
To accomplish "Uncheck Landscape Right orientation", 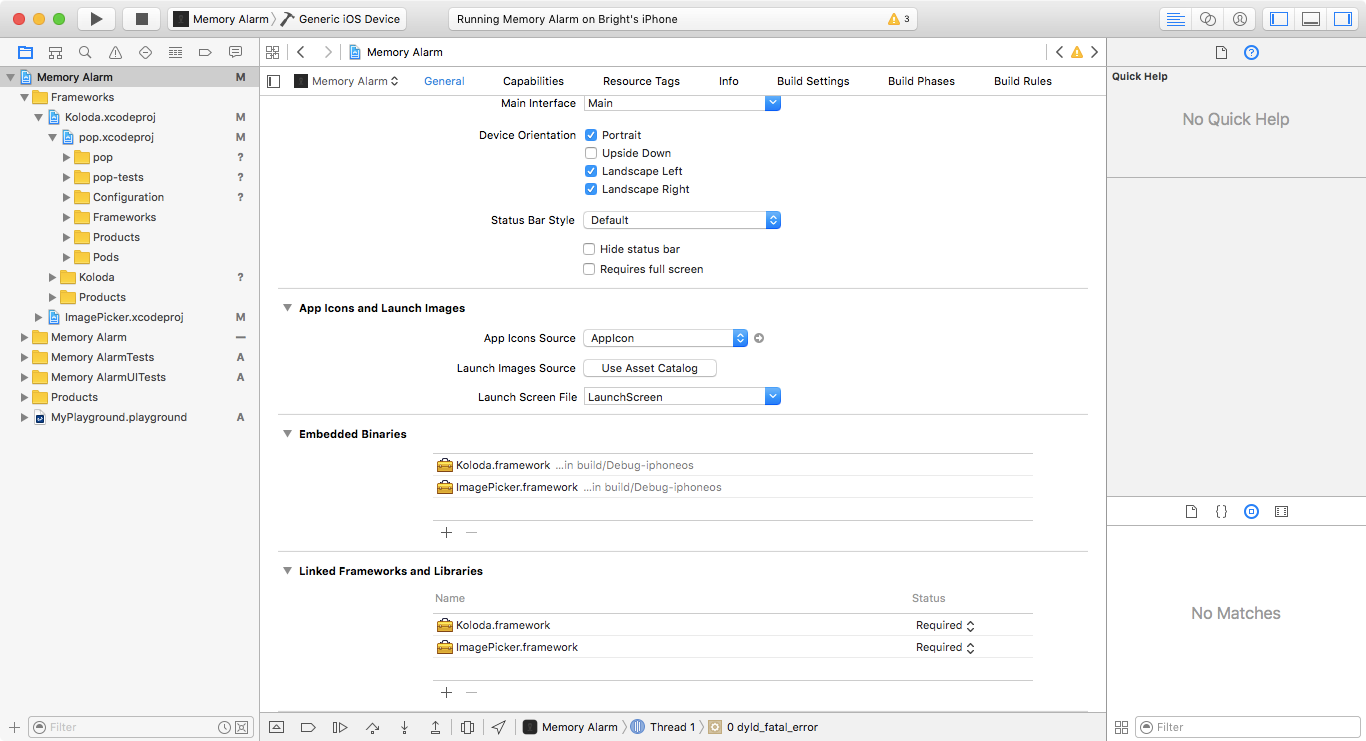I will pyautogui.click(x=591, y=189).
